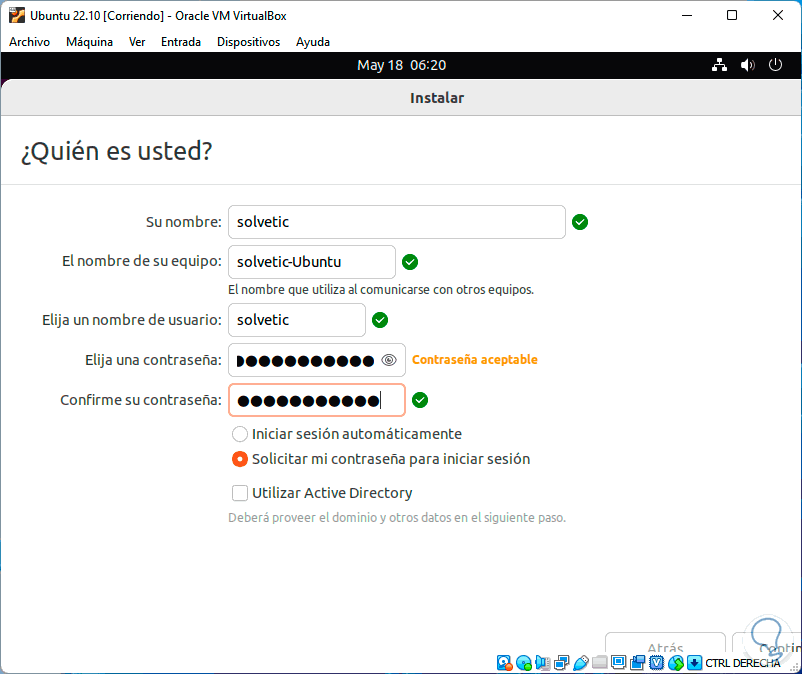Open the mouse integration status icon
Viewport: 802px width, 674px height.
[x=676, y=663]
